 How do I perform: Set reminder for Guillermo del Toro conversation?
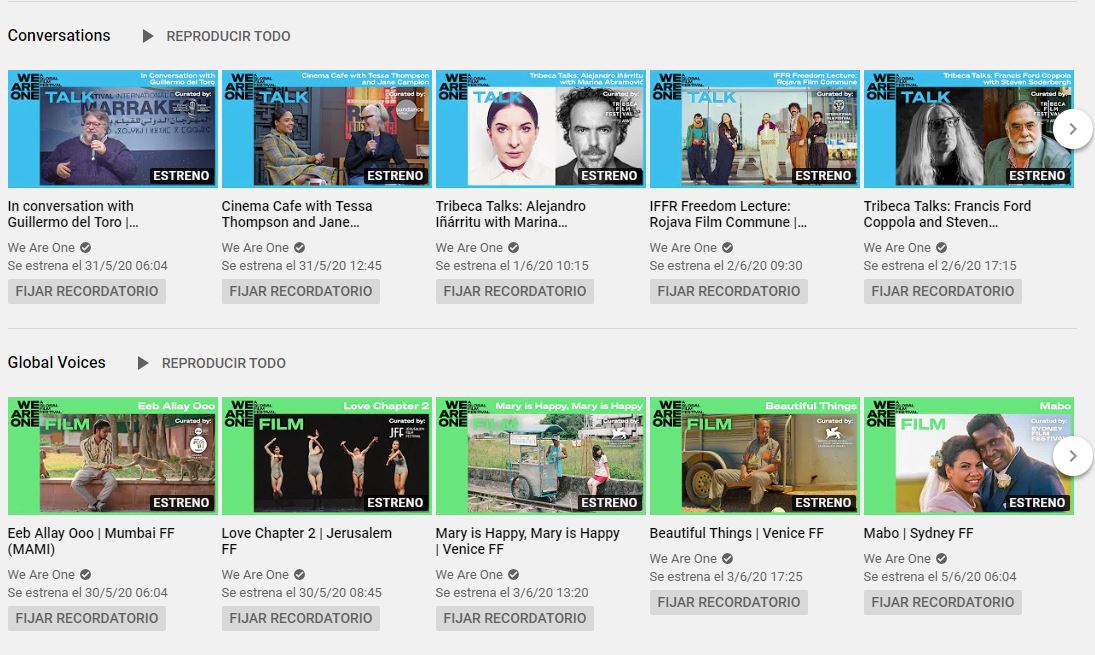tap(87, 291)
